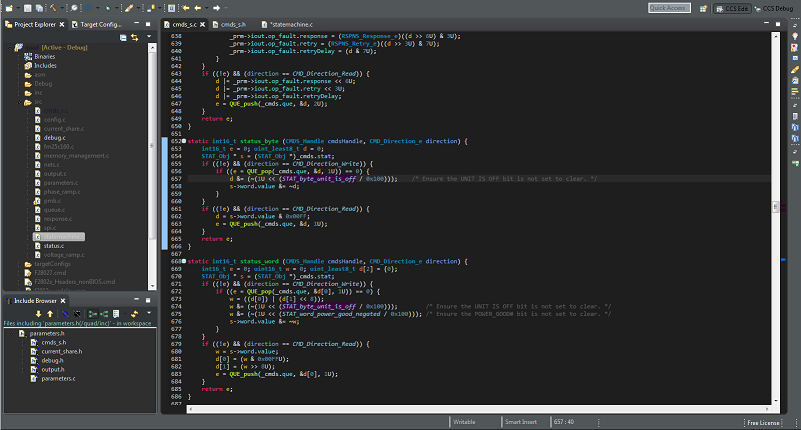The width and height of the screenshot is (801, 430).
Task: Close the Project Explorer tab
Action: tap(62, 24)
